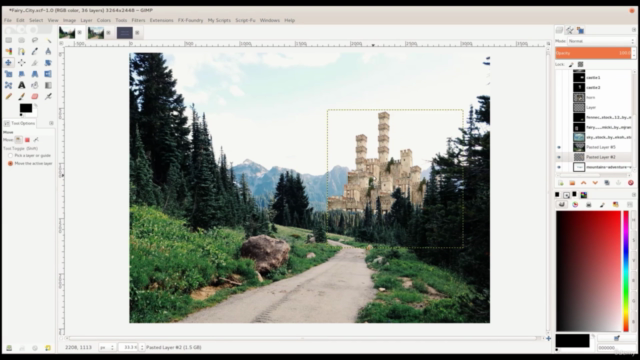
Task: Select the Paintbrush tool
Action: point(22,97)
